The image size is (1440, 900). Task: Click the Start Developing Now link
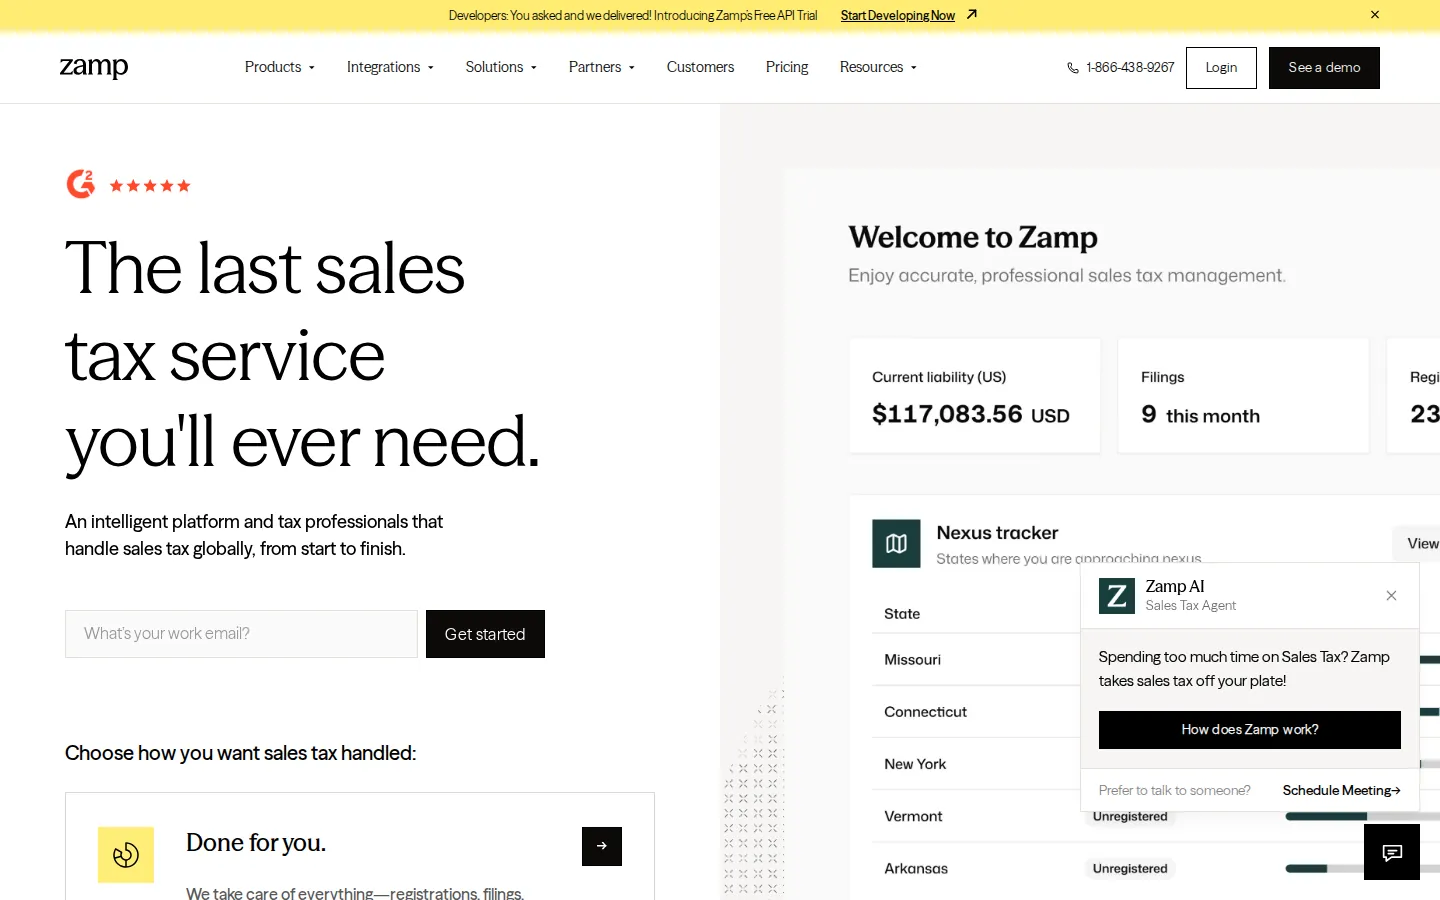coord(897,15)
